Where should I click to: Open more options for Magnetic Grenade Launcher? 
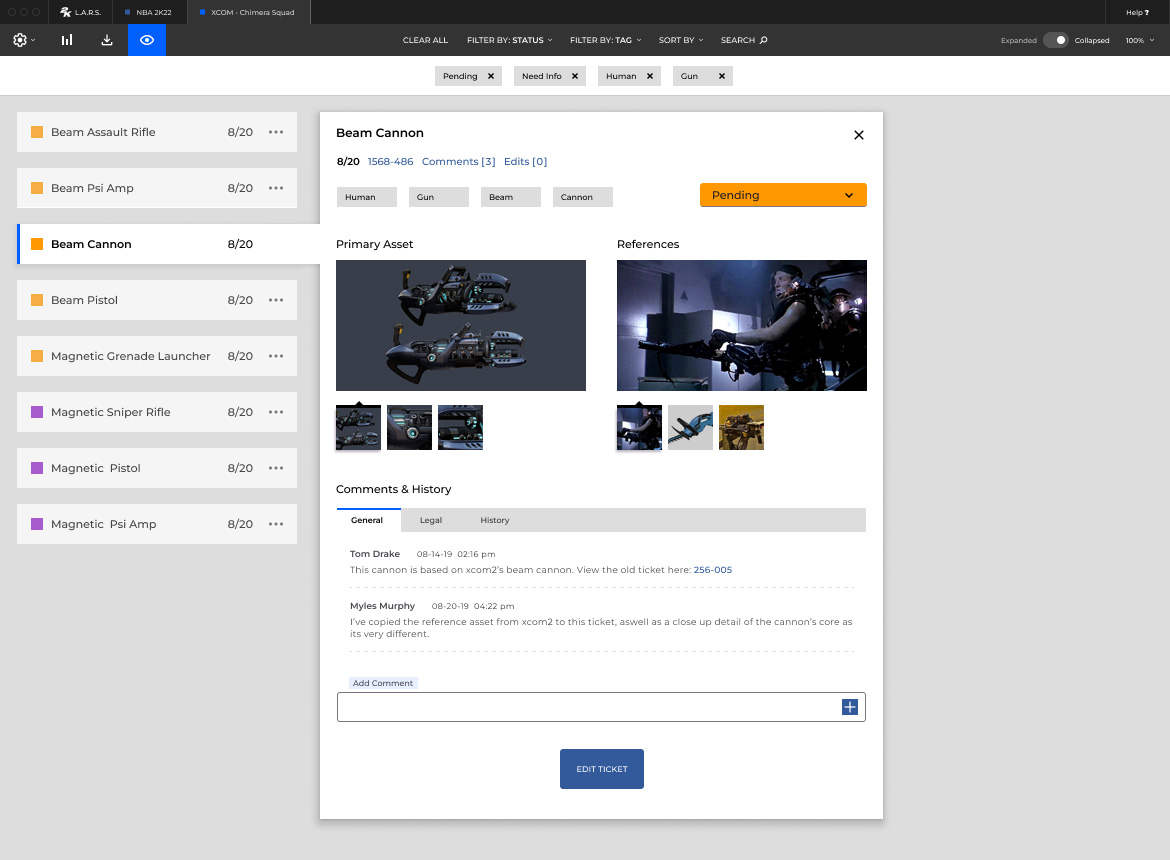click(x=276, y=356)
